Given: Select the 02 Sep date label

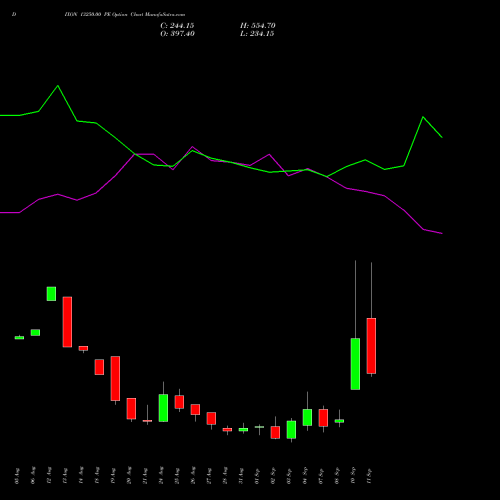Looking at the screenshot, I should pos(273,476).
